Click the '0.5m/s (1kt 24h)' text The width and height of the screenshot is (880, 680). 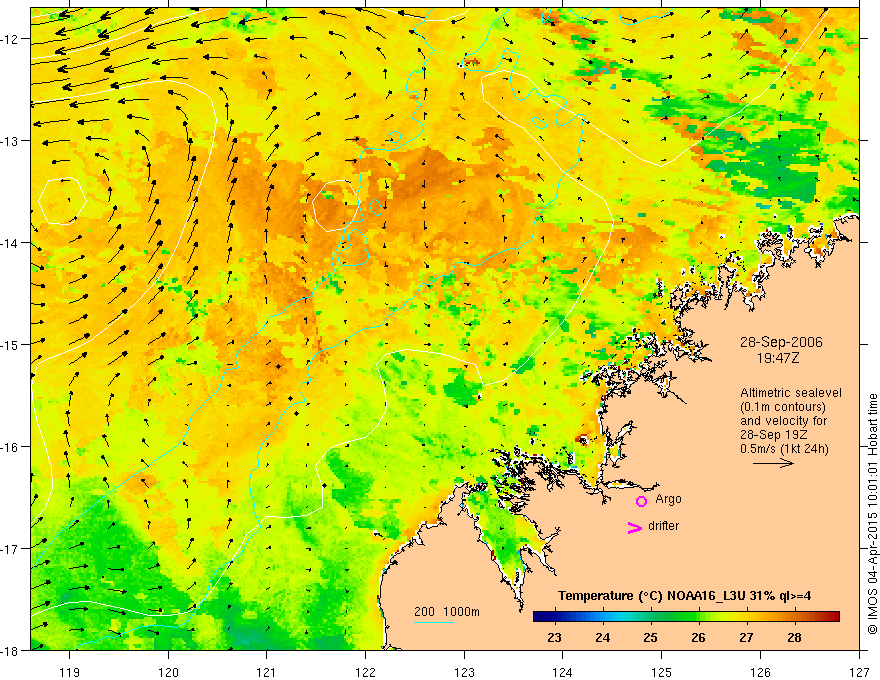point(785,449)
